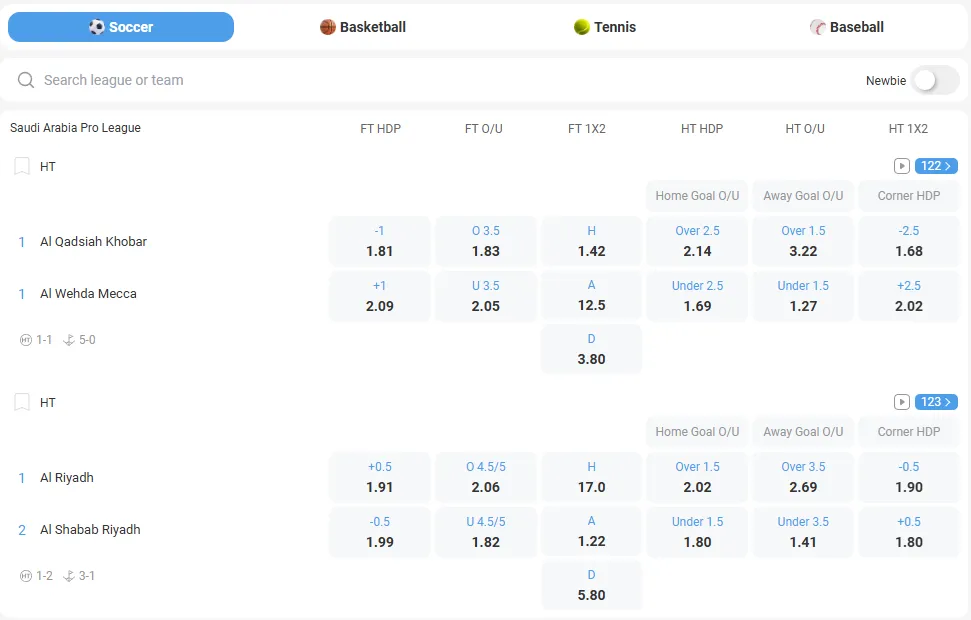Image resolution: width=971 pixels, height=620 pixels.
Task: Play live stream for Al Qadsiah match
Action: click(901, 166)
